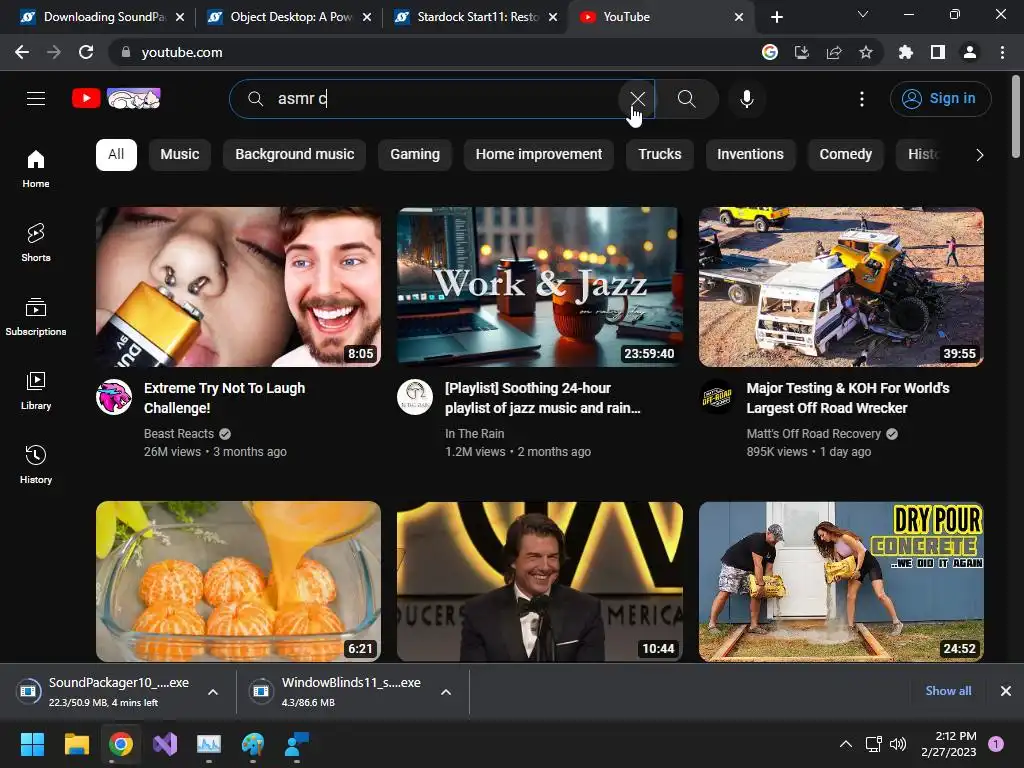Open In The Rain channel link
Screen dimensions: 1024x768
475,434
